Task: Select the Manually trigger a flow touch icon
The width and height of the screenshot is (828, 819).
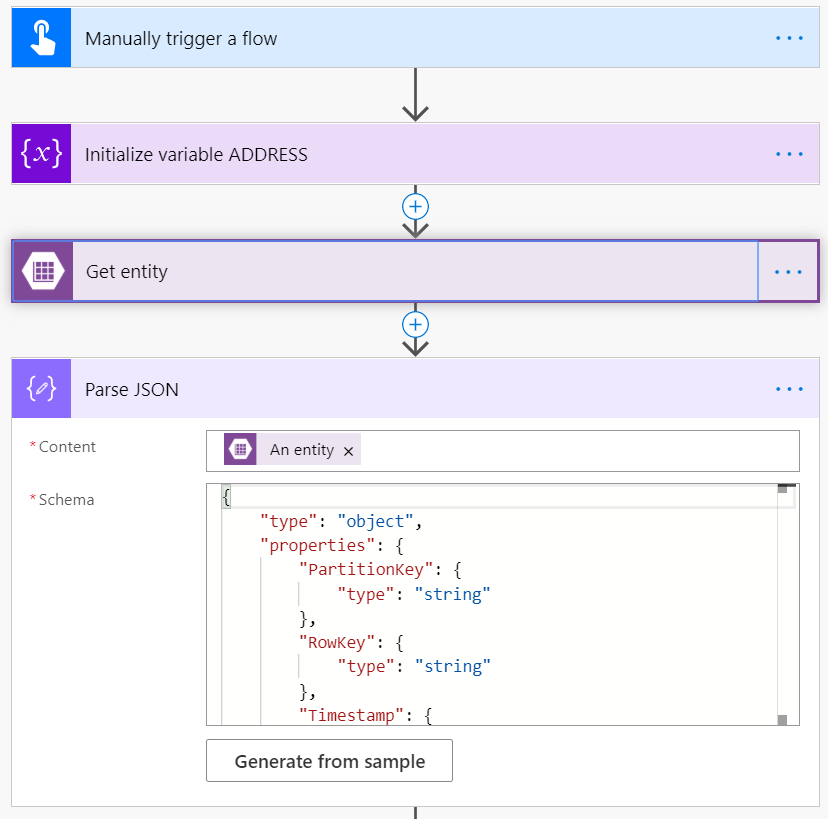Action: tap(40, 37)
